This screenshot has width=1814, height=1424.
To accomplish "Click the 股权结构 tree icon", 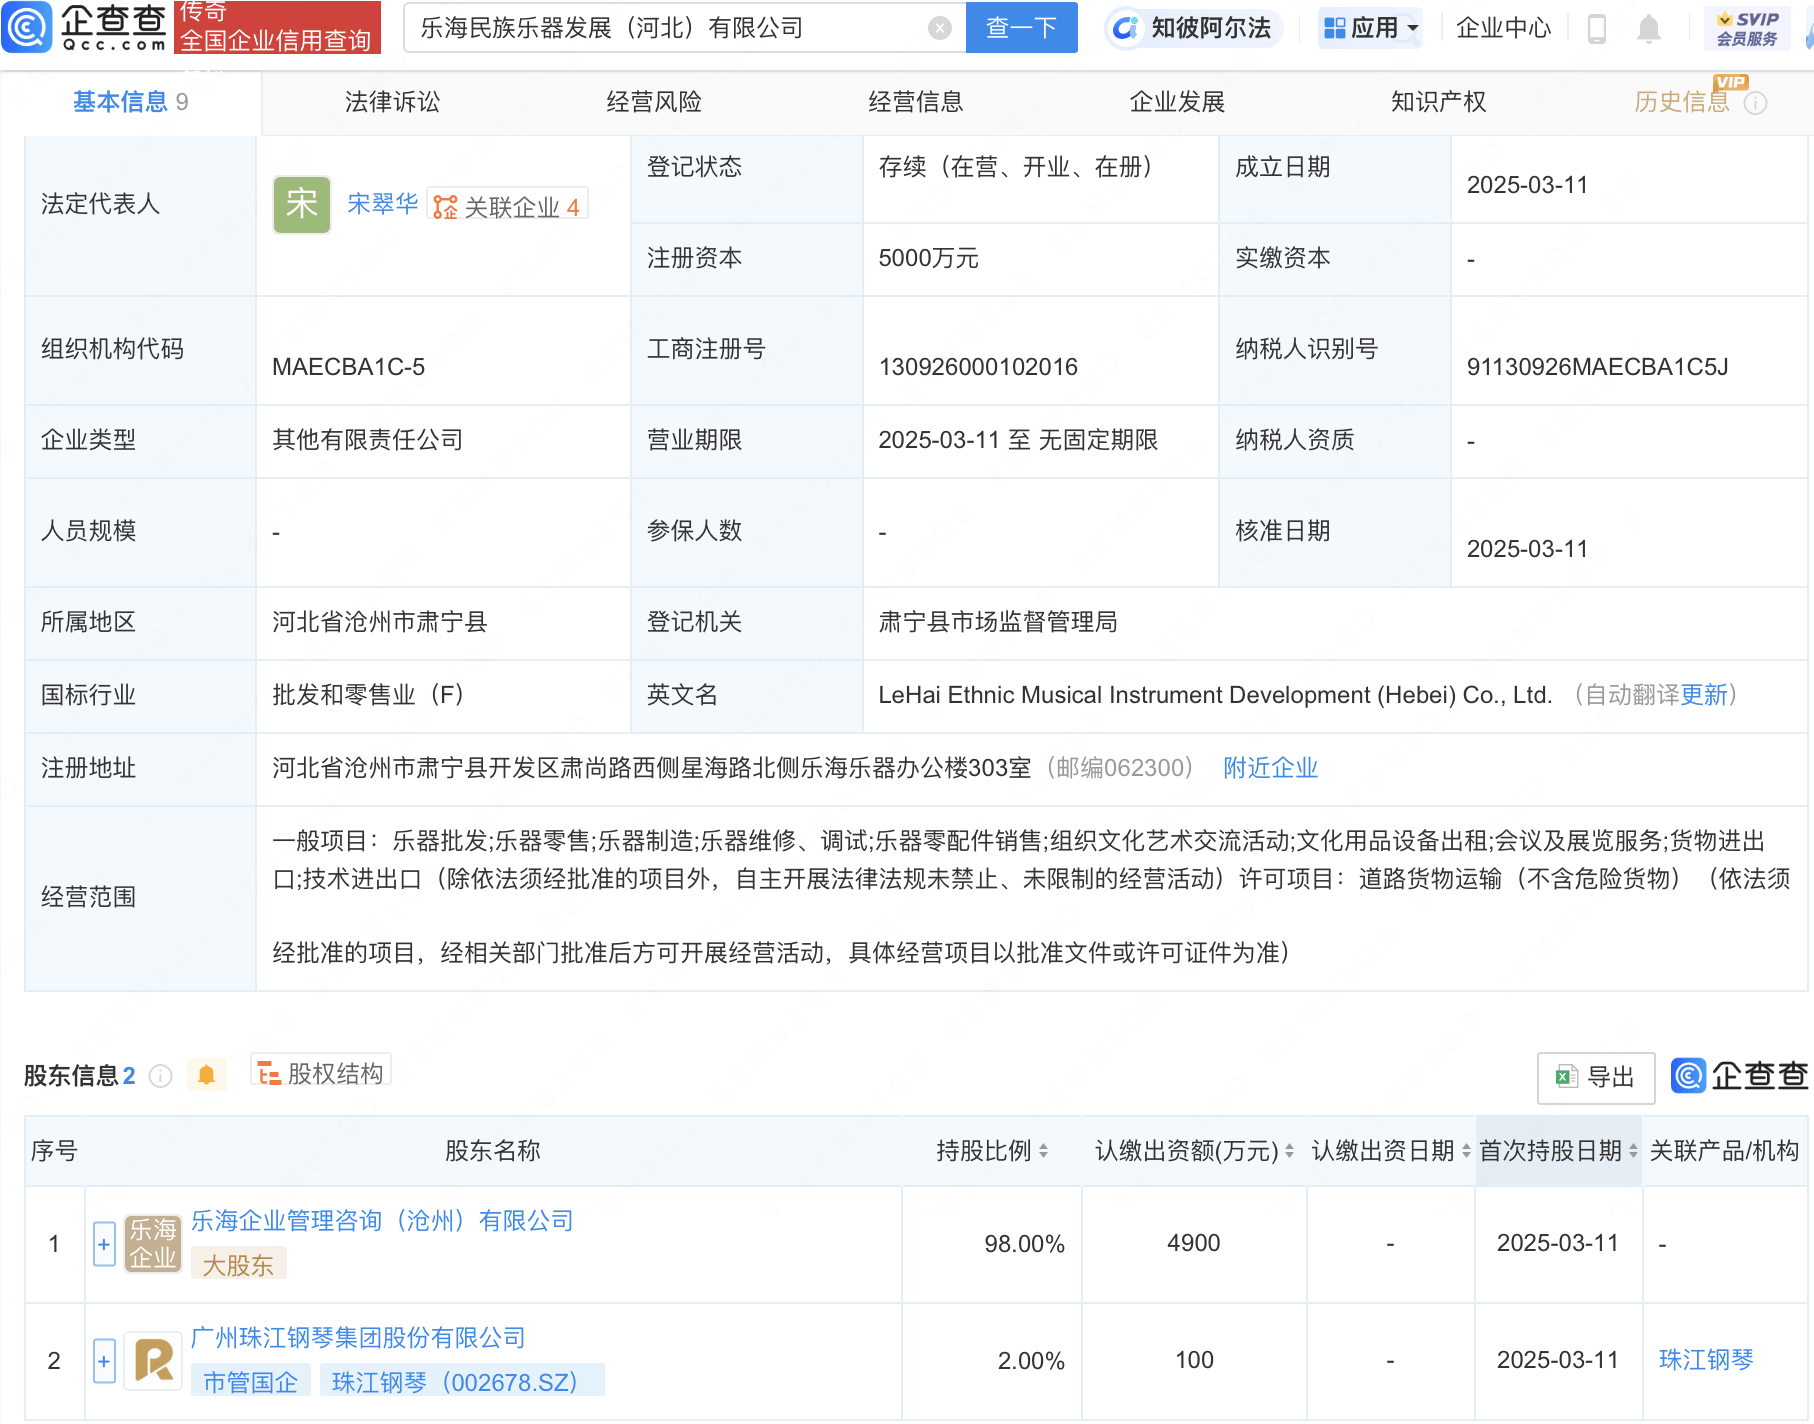I will (268, 1074).
